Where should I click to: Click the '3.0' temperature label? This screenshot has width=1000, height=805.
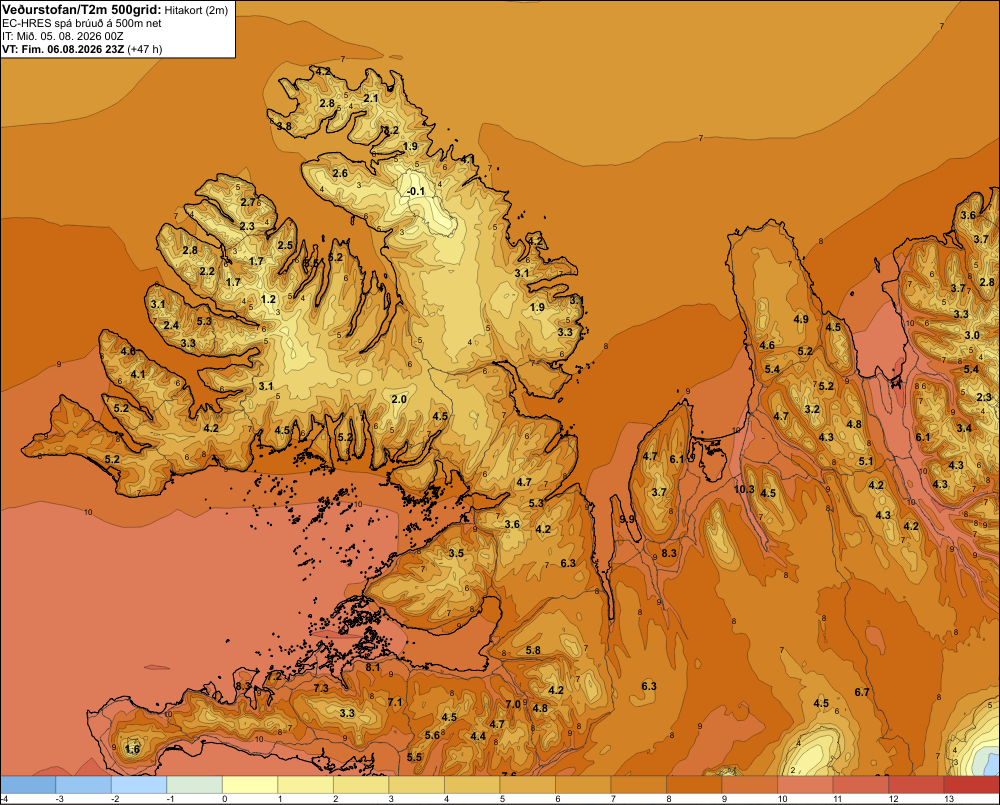(x=971, y=336)
